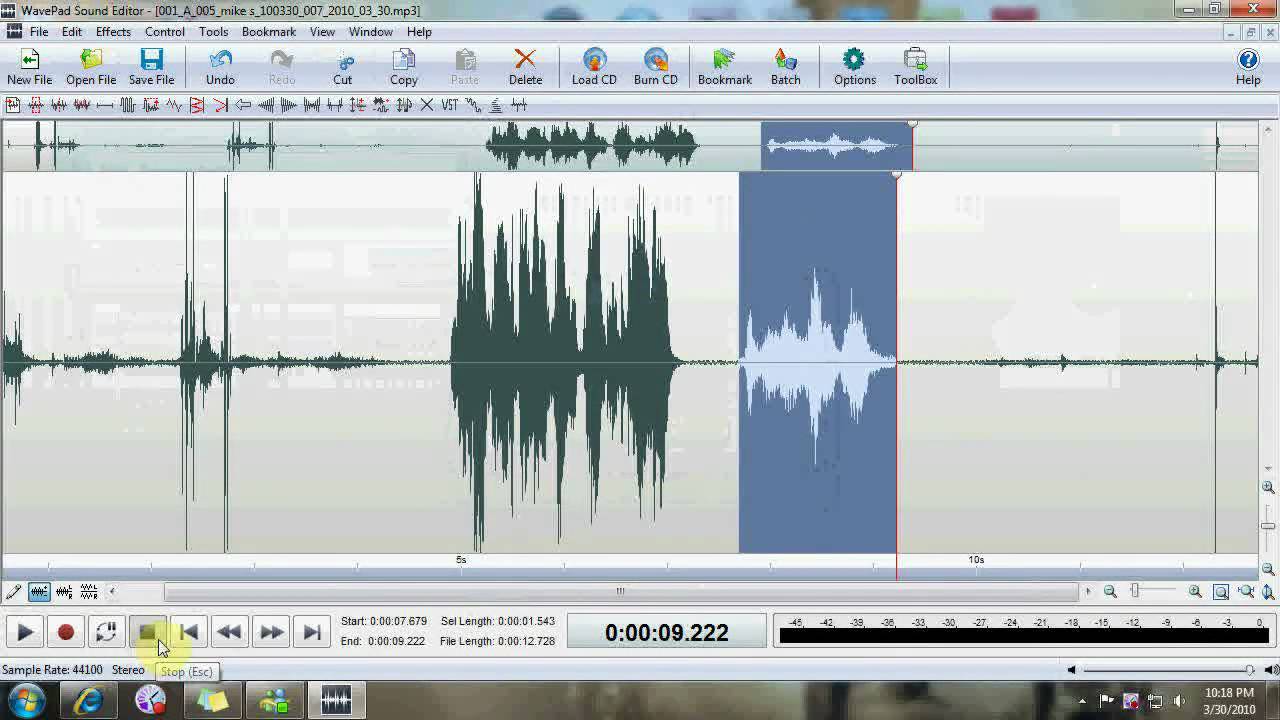Click the Rewind button
The image size is (1280, 720).
pos(229,632)
